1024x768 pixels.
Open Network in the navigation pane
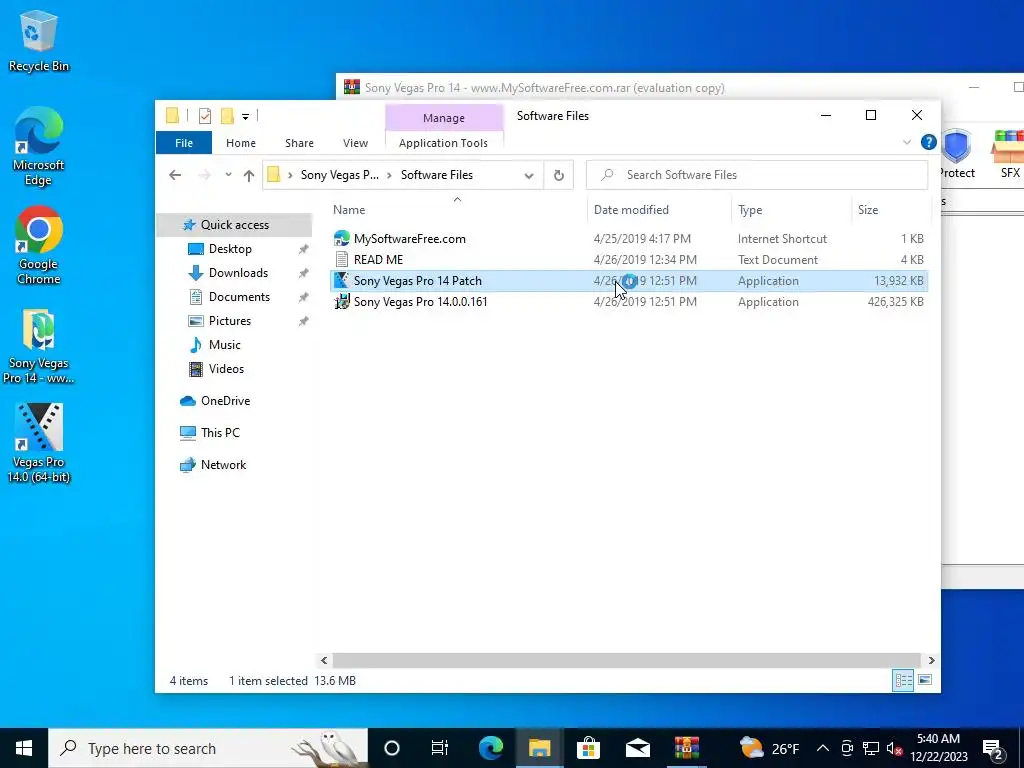coord(223,465)
